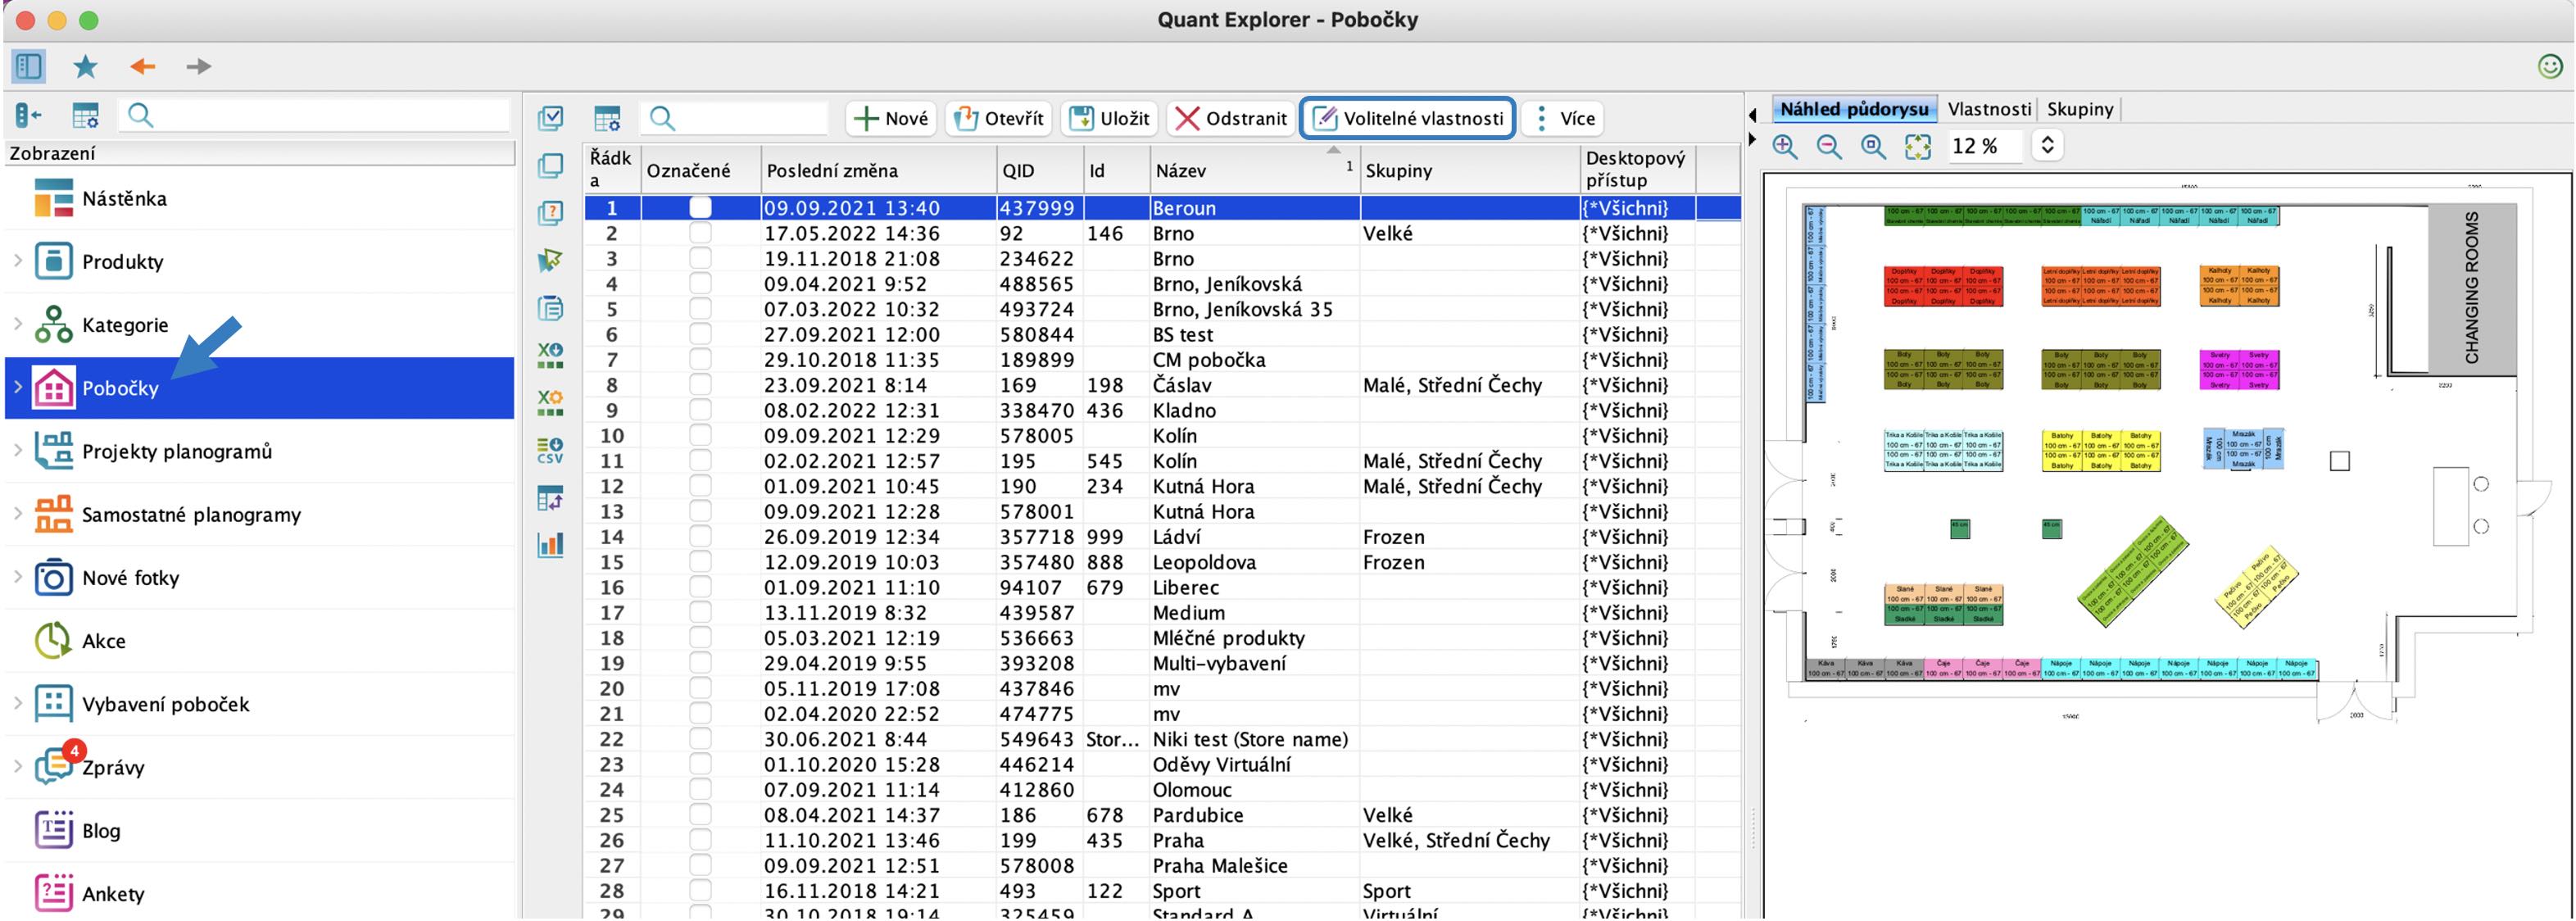Click the Otevřít button
This screenshot has height=921, width=2576.
pos(999,118)
